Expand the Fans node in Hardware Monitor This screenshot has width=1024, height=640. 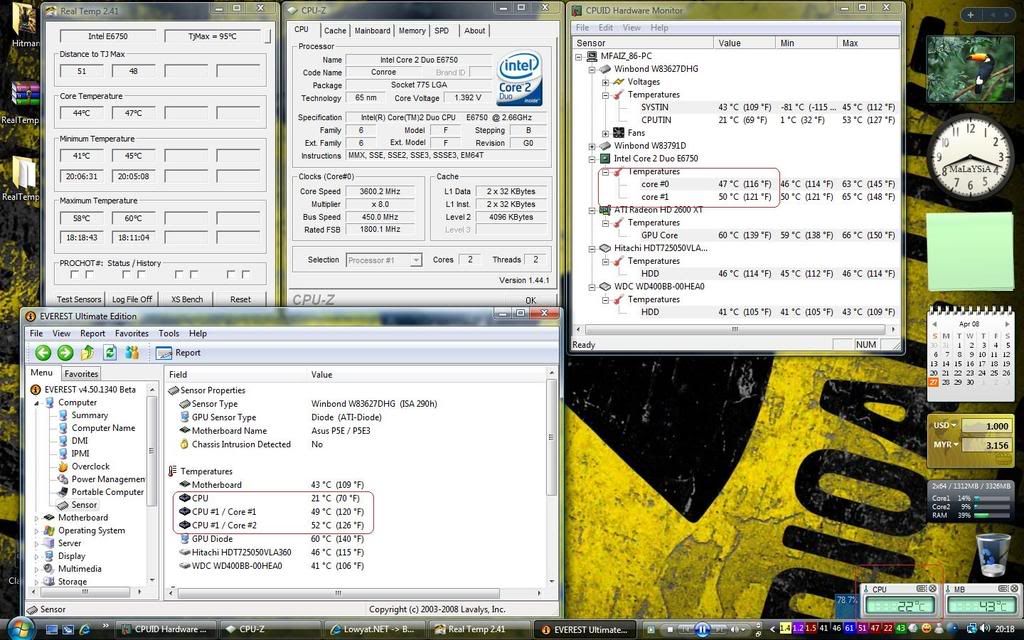606,133
